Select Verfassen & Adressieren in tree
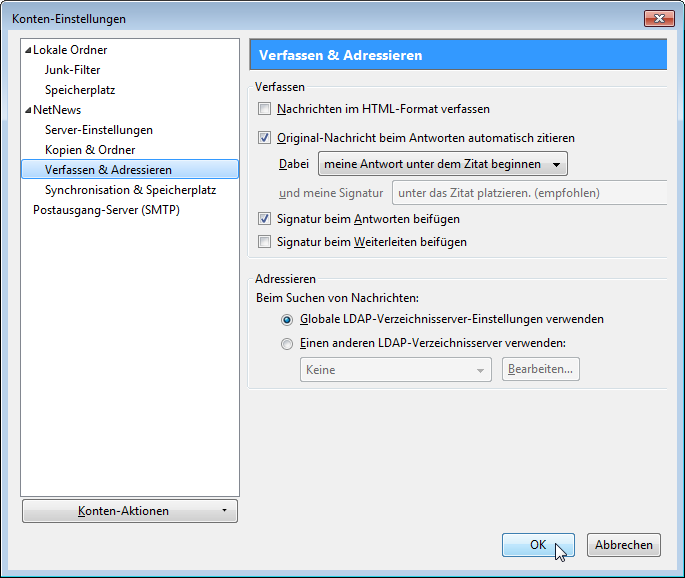 pos(108,170)
